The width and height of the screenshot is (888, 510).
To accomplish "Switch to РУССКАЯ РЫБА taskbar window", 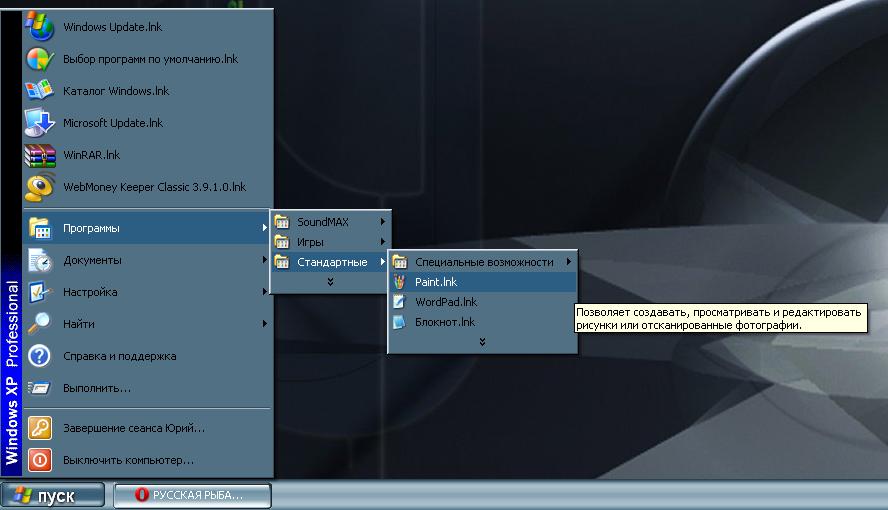I will 192,495.
